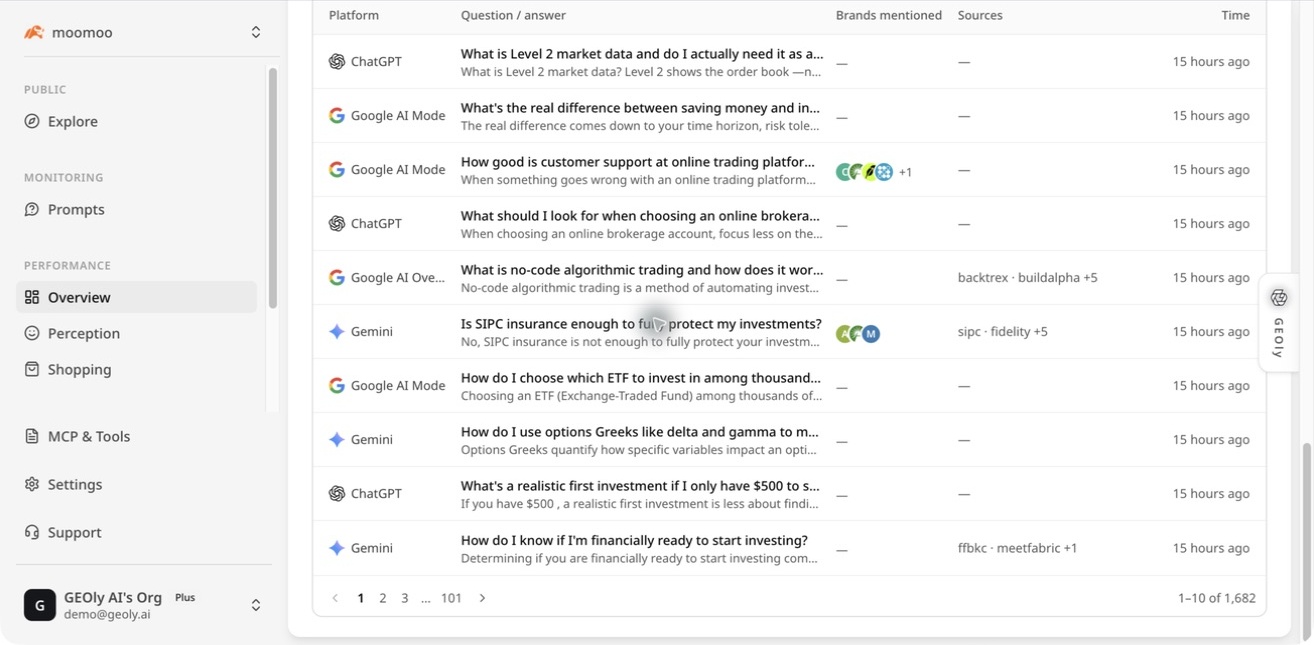Jump to page 101

pyautogui.click(x=451, y=598)
